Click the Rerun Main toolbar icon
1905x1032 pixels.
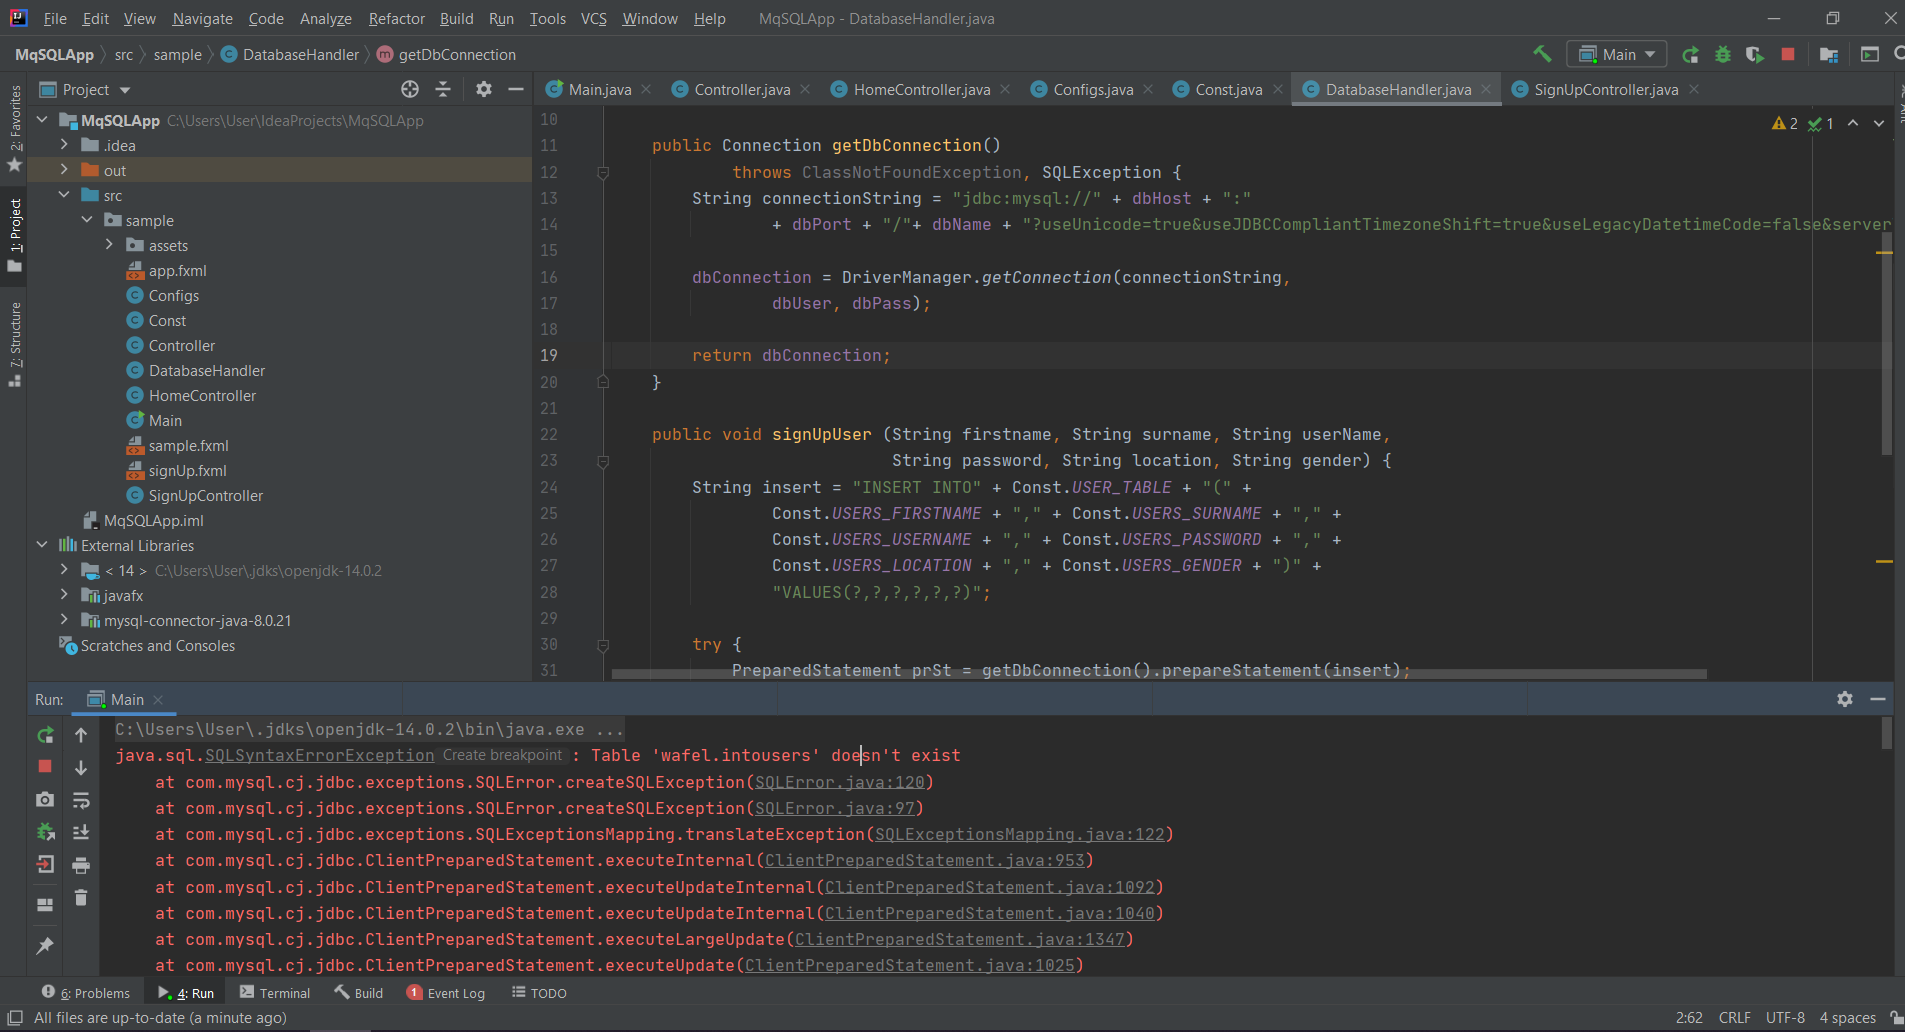[x=1690, y=54]
